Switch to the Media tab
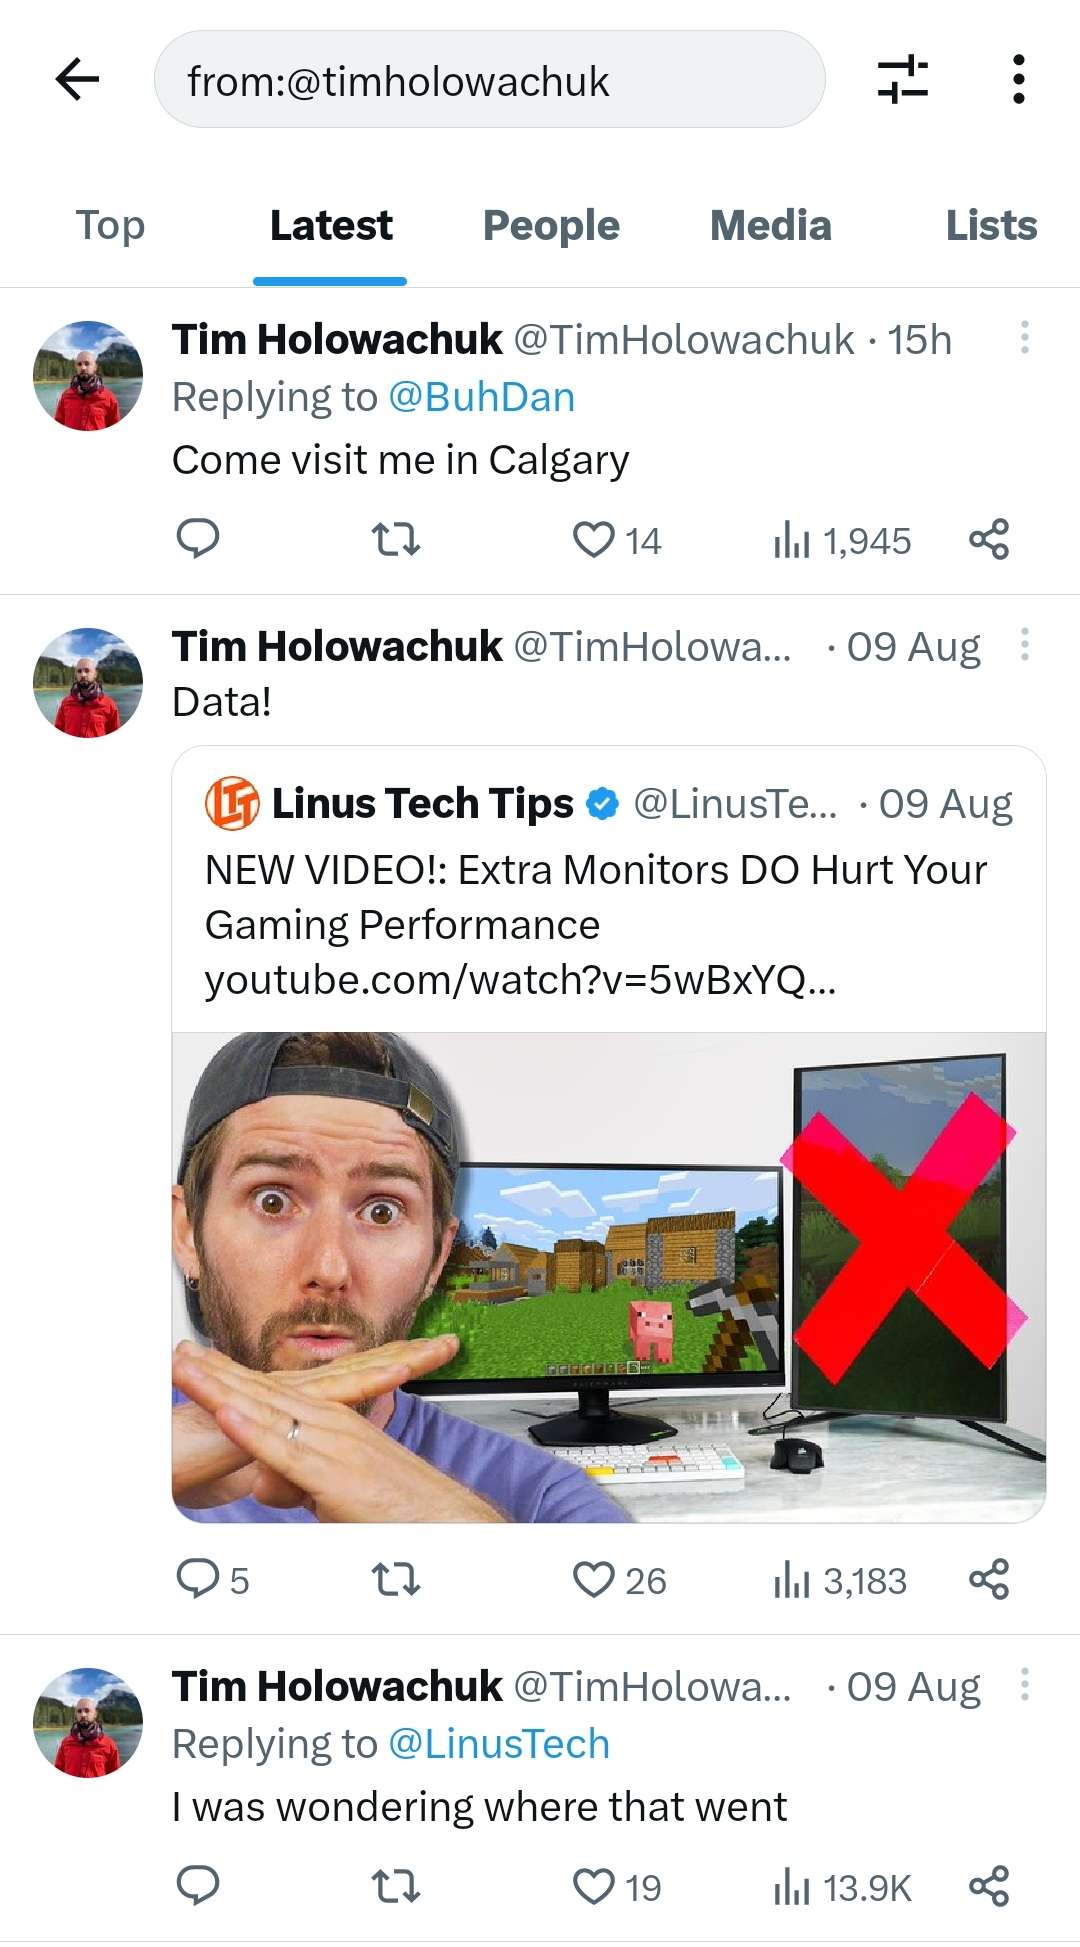 [770, 226]
